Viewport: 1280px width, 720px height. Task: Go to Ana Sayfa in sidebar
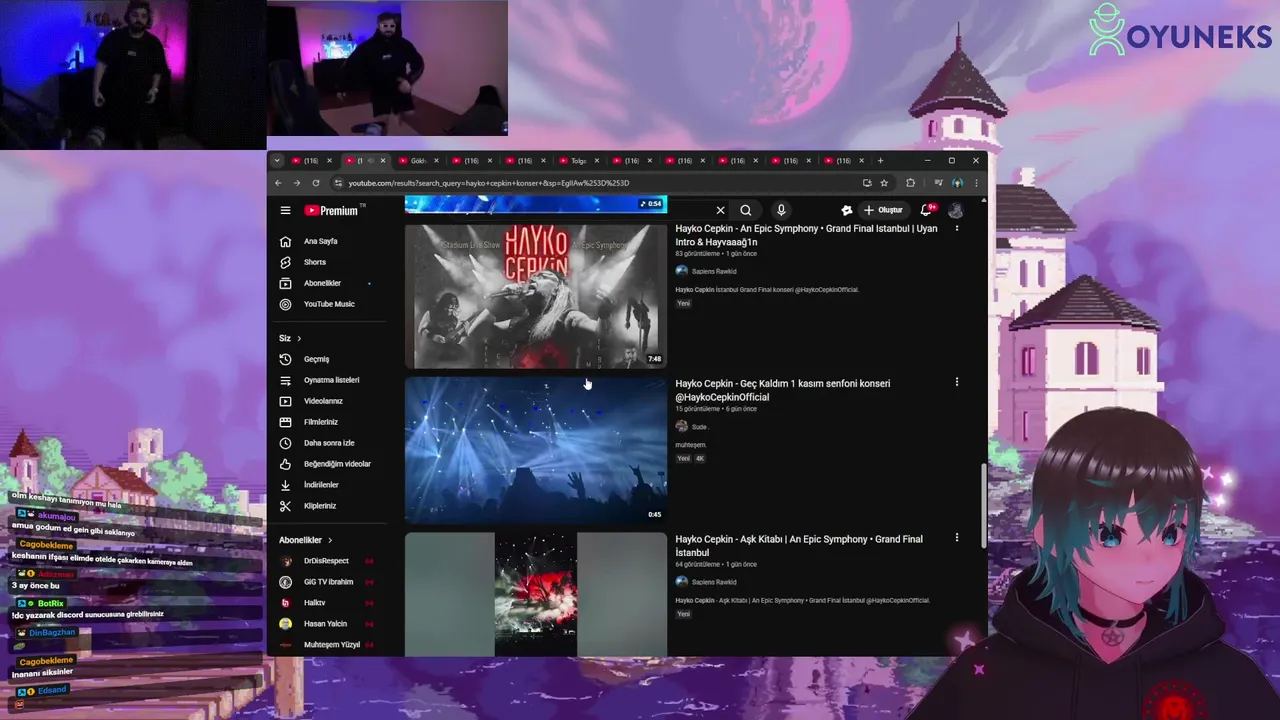[x=326, y=241]
